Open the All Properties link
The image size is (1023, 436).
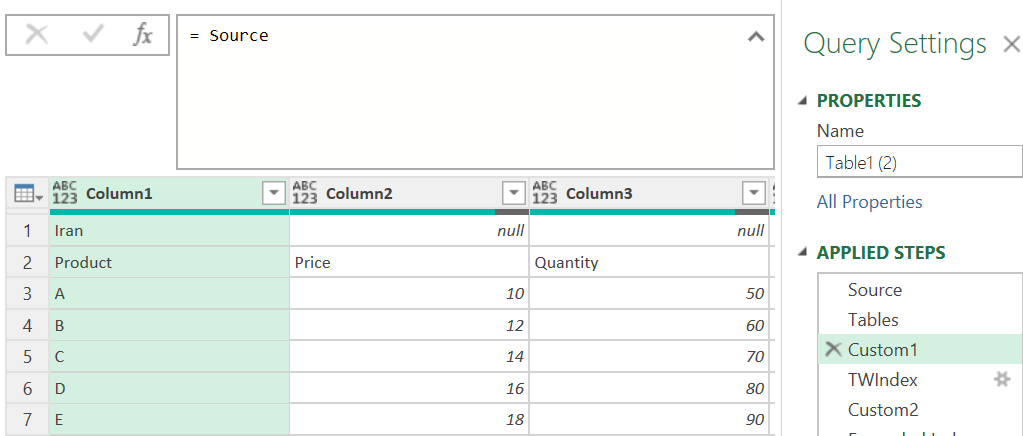point(870,202)
